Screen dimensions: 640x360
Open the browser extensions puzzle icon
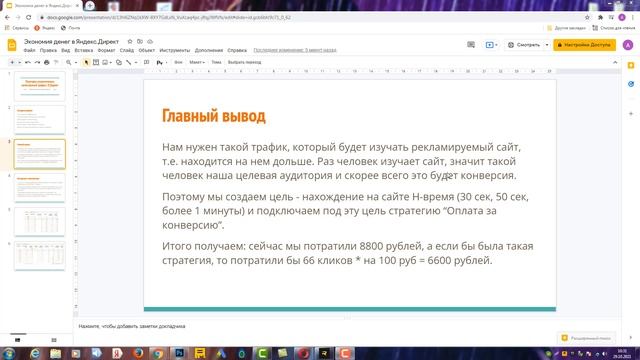pos(600,18)
